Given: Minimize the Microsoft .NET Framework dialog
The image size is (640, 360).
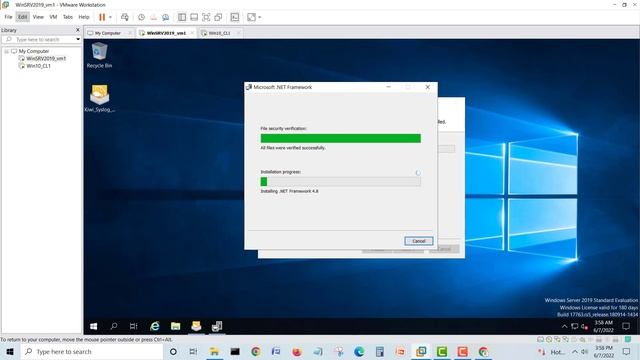Looking at the screenshot, I should pyautogui.click(x=389, y=87).
